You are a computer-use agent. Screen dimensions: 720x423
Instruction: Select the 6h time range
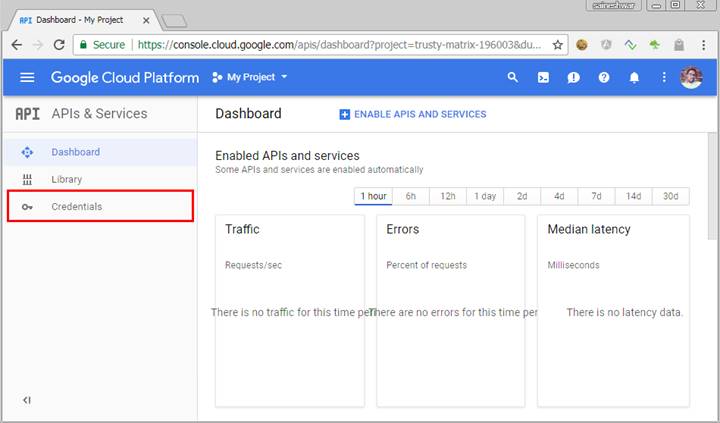(411, 196)
